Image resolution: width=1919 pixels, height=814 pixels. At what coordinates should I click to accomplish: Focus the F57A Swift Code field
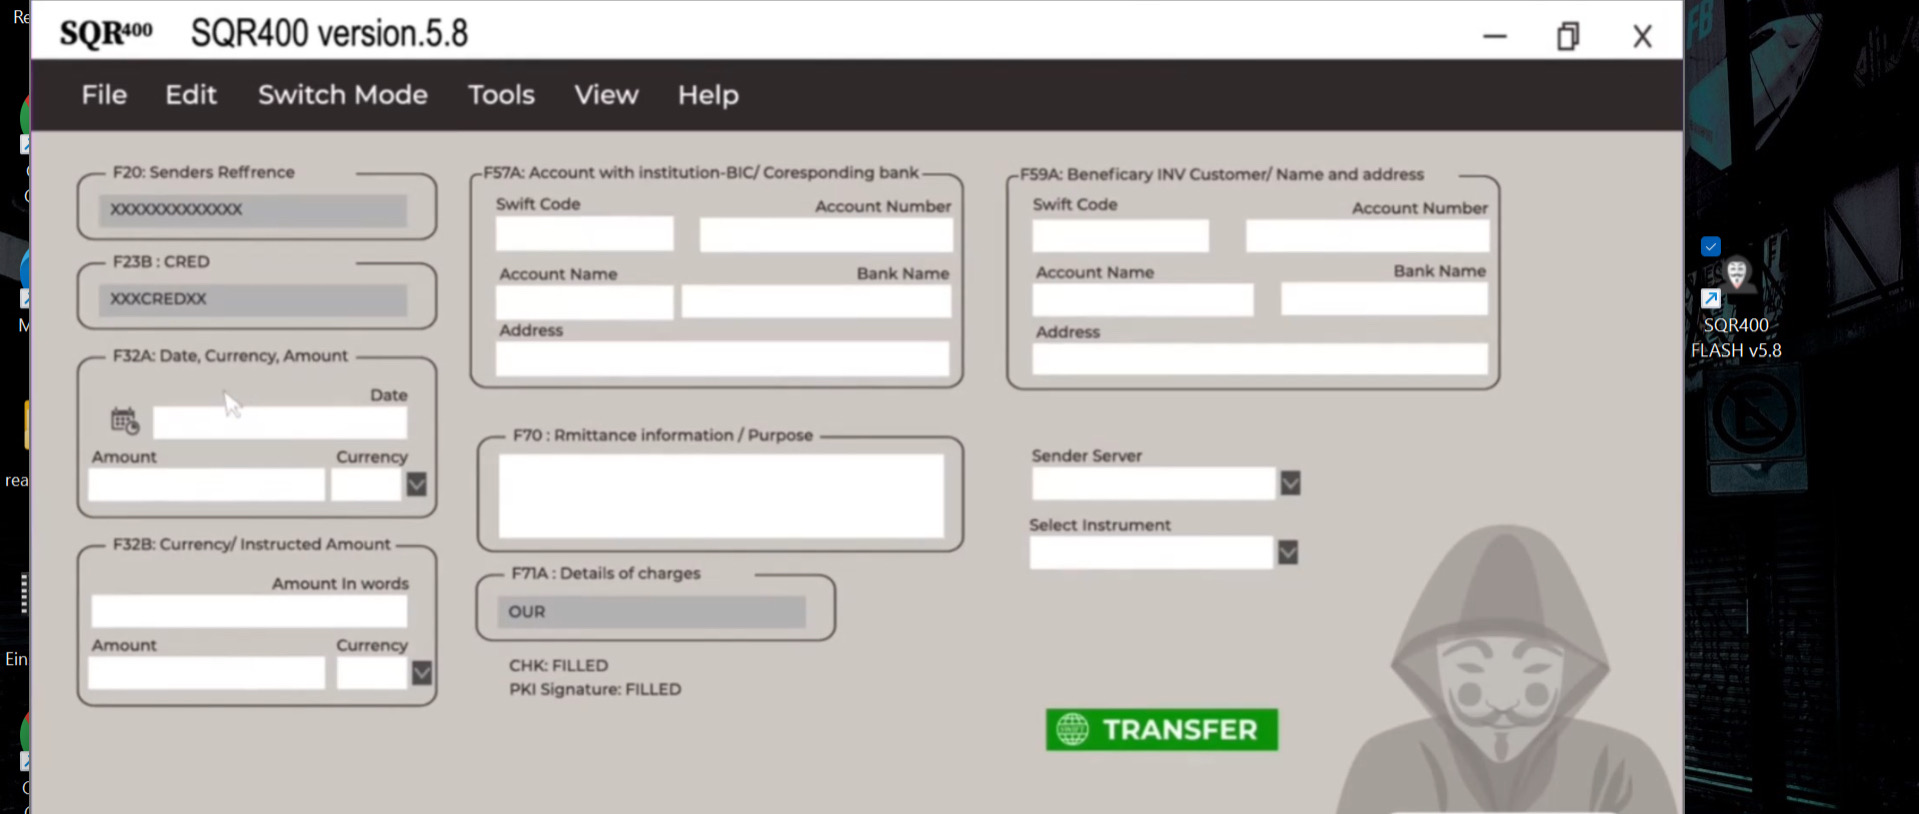[584, 234]
